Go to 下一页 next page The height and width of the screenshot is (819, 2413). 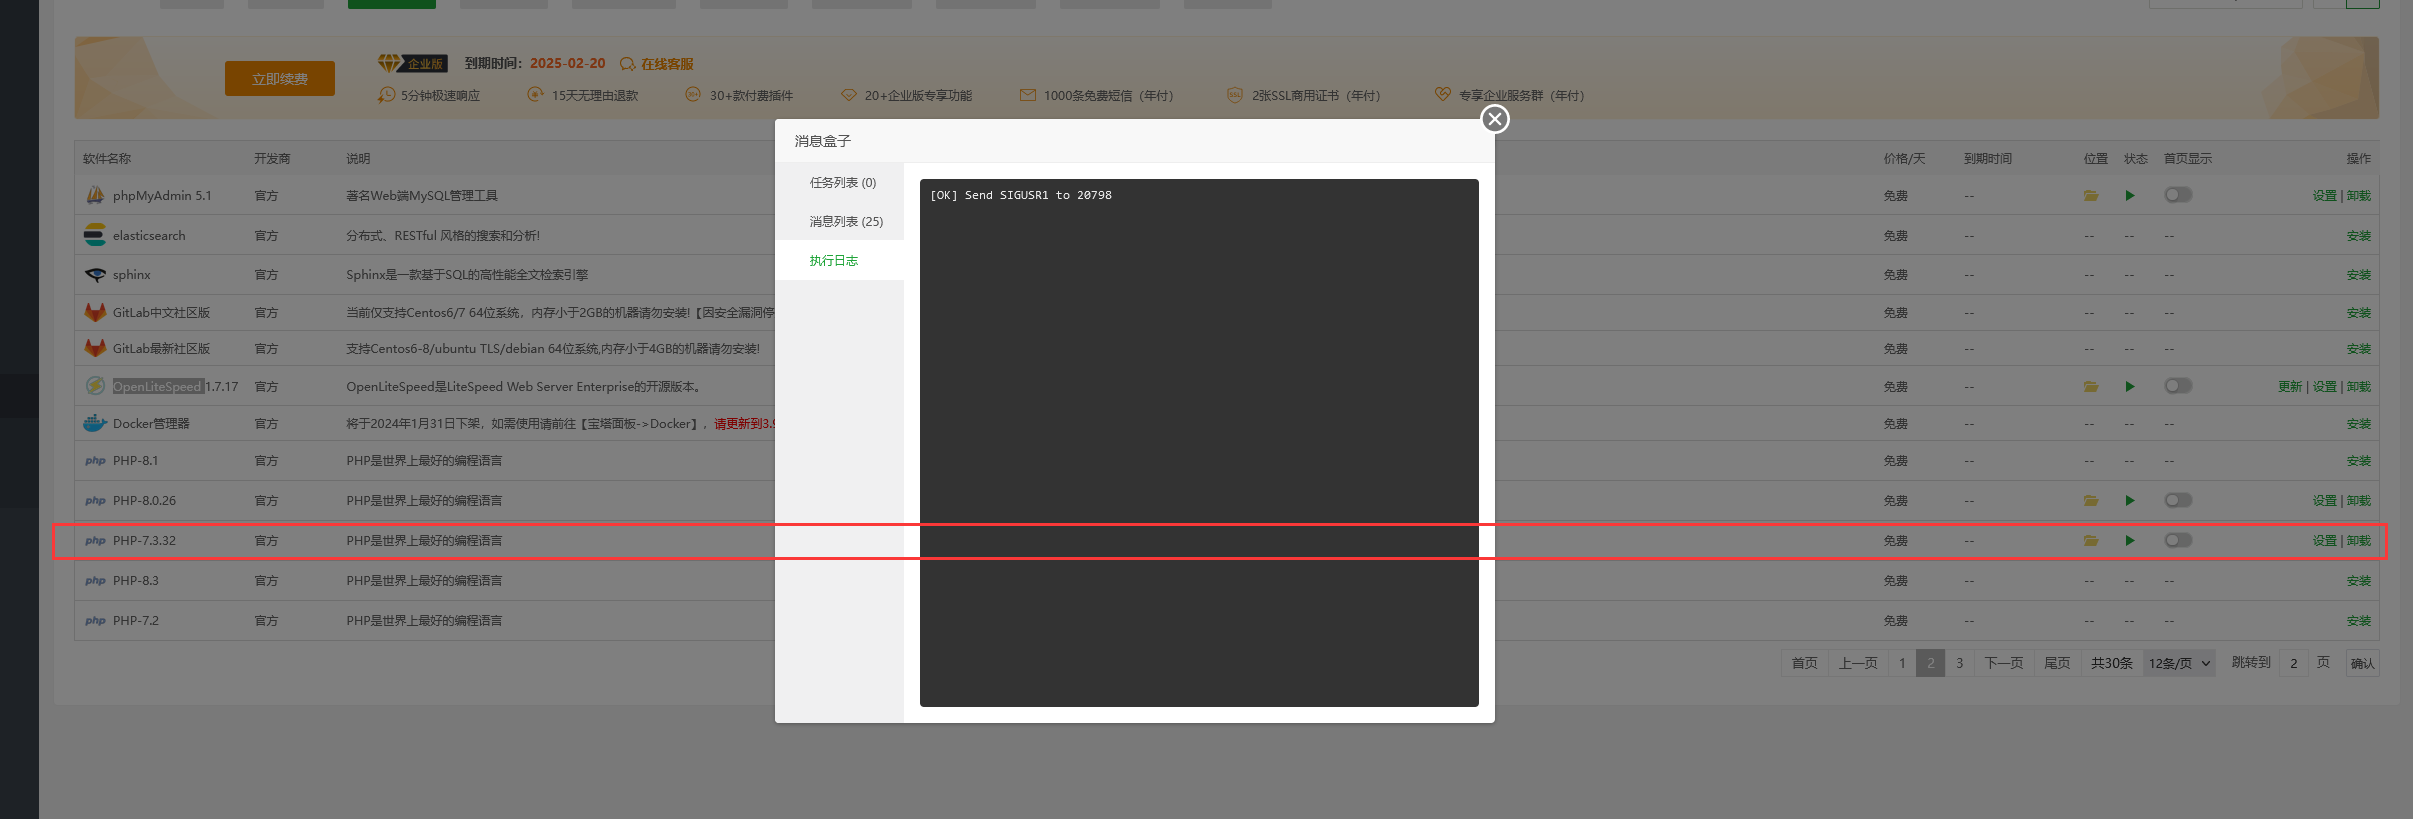click(2004, 663)
